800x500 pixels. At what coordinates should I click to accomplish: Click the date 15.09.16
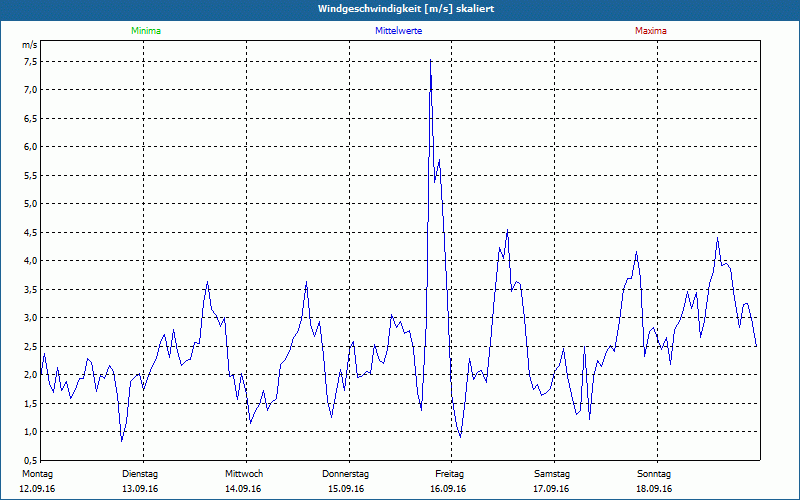[346, 489]
